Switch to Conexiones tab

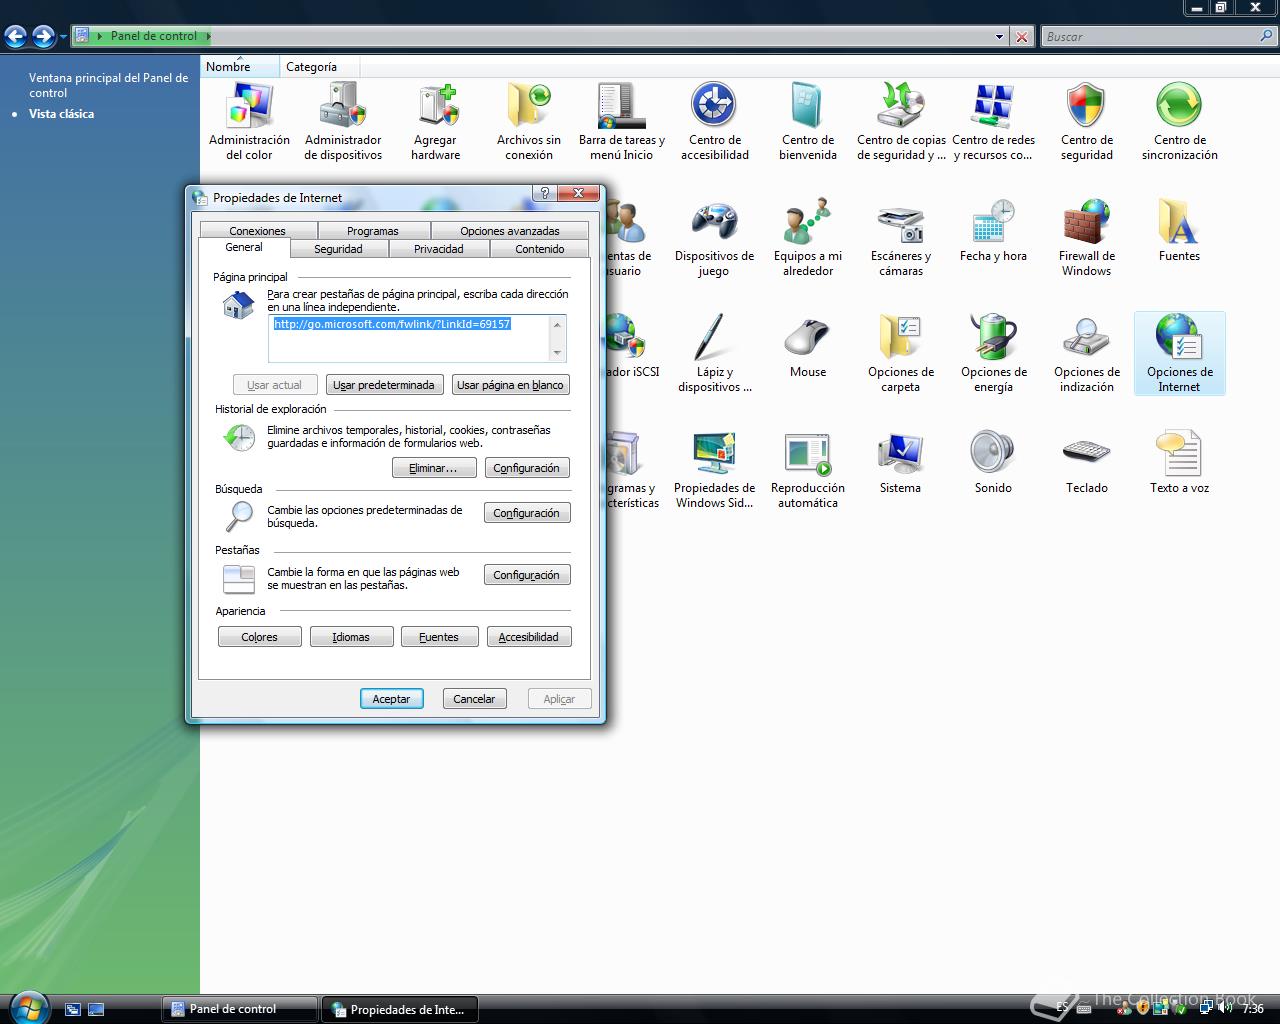point(257,231)
